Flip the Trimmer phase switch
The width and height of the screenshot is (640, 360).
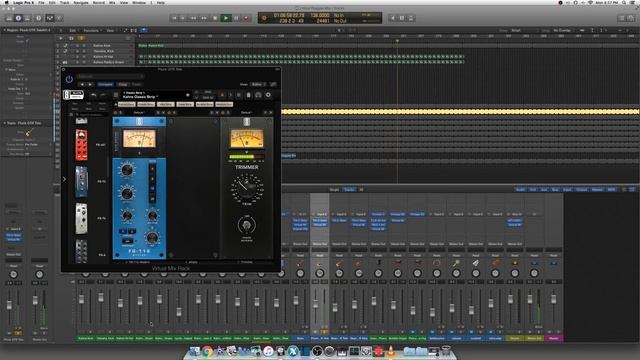click(247, 225)
